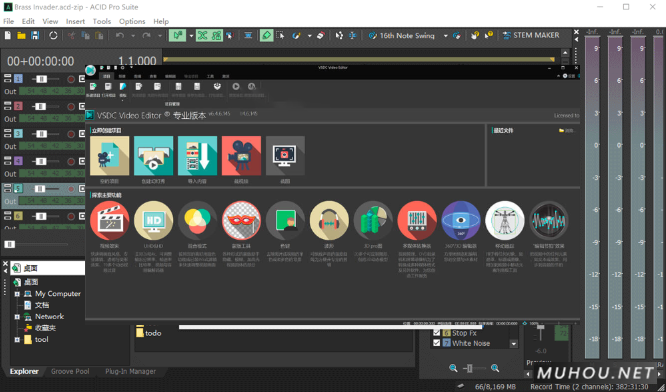This screenshot has width=666, height=392.
Task: Click the circular refresh icon in ACID toolbar
Action: [x=53, y=36]
